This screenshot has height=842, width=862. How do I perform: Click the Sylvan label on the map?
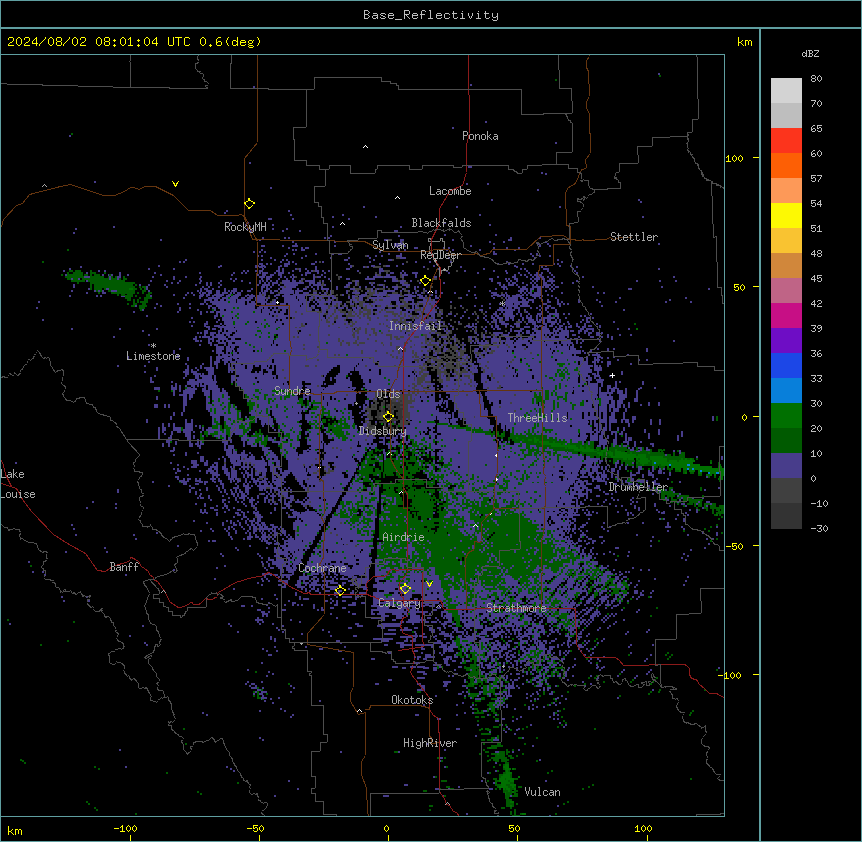tap(390, 245)
